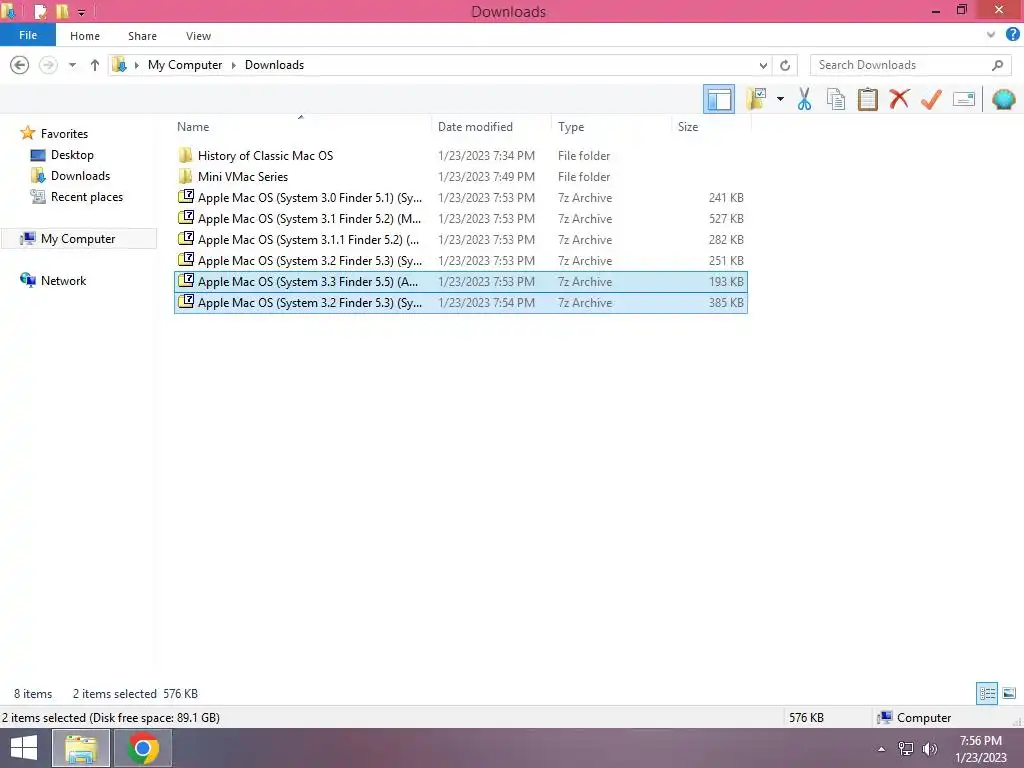Select the System 3.0 Finder 5.1 archive
Image resolution: width=1024 pixels, height=768 pixels.
point(461,197)
